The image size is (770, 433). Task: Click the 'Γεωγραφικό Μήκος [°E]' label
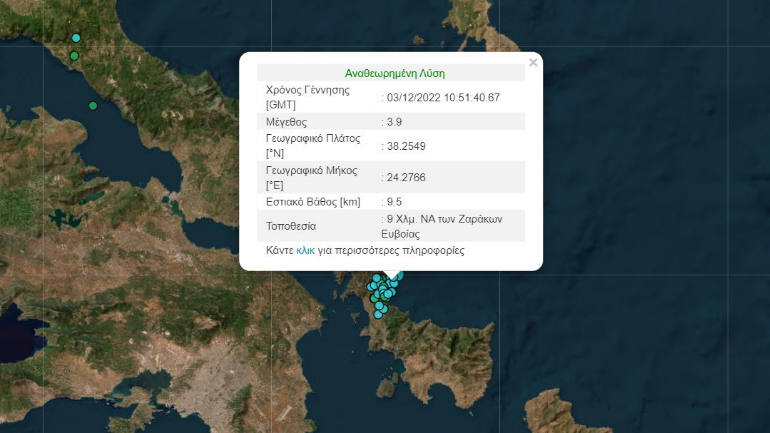point(313,177)
